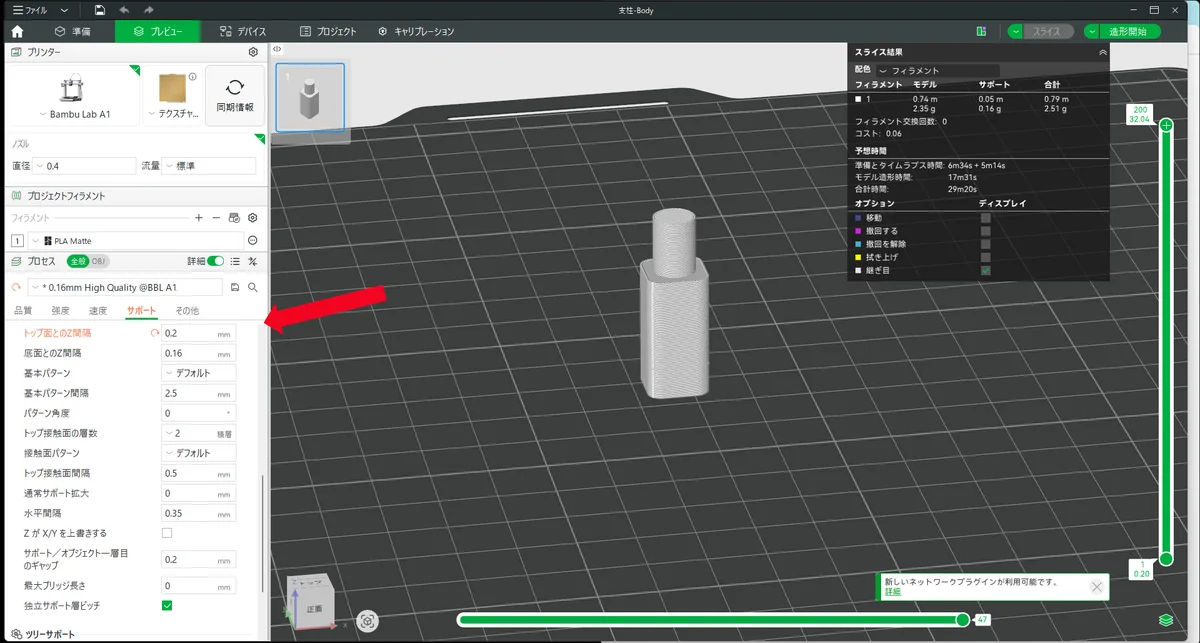This screenshot has width=1200, height=643.
Task: Reset process preset orange arrow icon
Action: click(x=17, y=287)
